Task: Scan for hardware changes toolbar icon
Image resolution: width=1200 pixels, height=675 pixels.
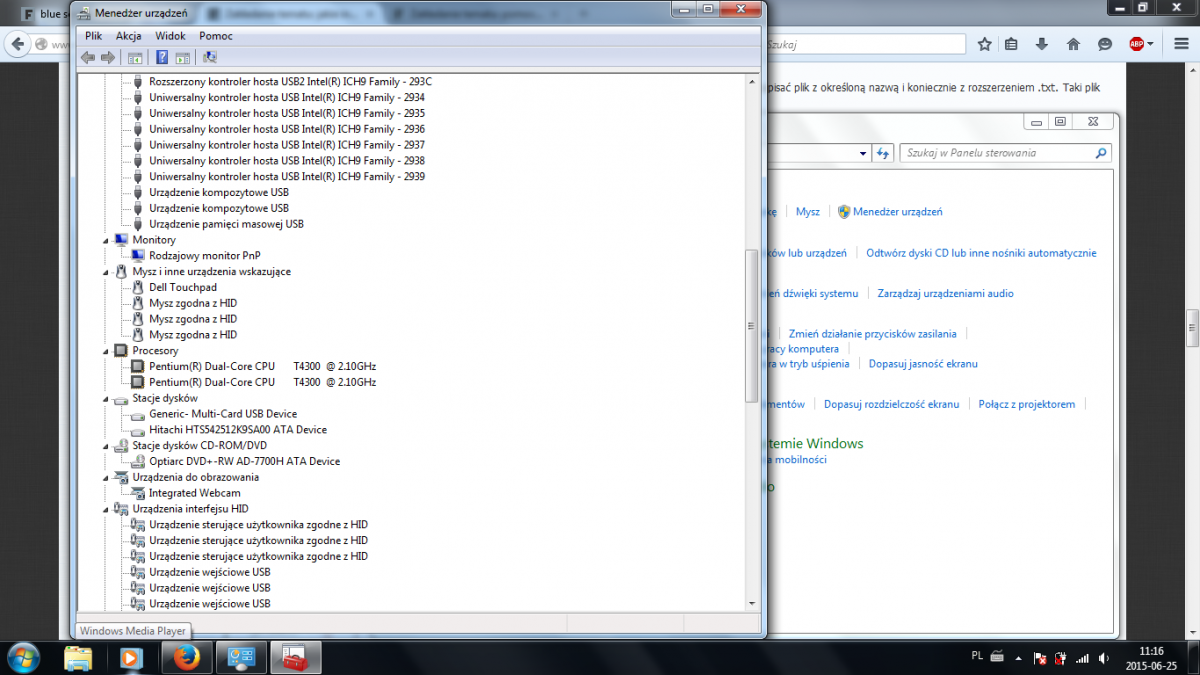Action: point(209,57)
